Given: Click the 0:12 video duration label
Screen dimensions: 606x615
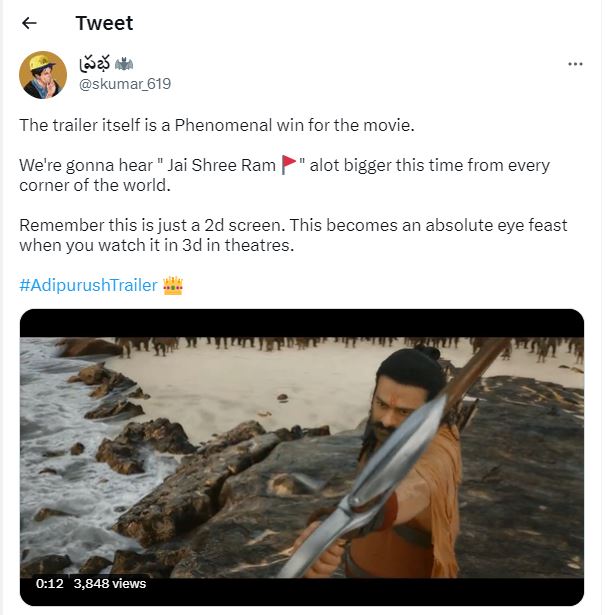Looking at the screenshot, I should (x=50, y=583).
